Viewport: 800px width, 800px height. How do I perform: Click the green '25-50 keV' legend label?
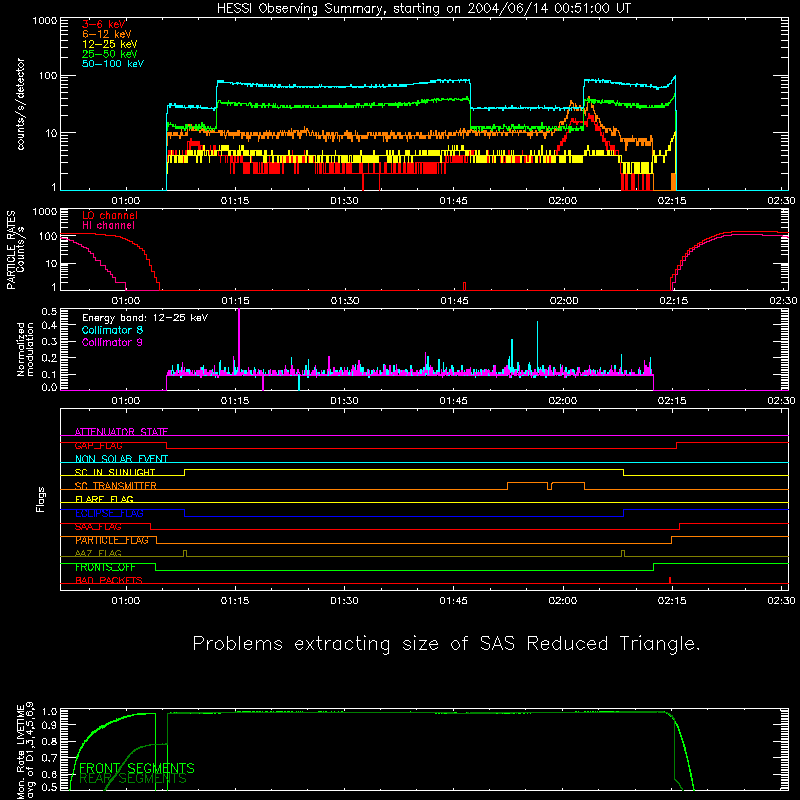click(109, 54)
